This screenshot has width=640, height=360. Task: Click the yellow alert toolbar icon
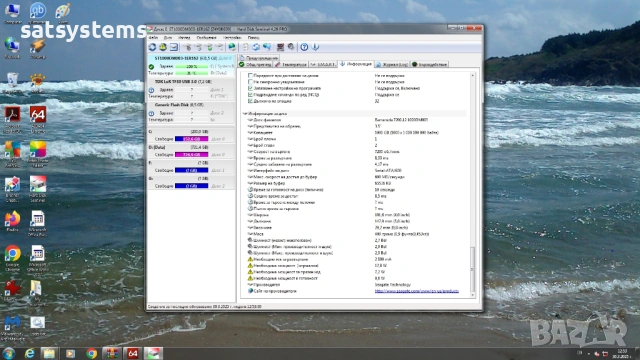[163, 47]
